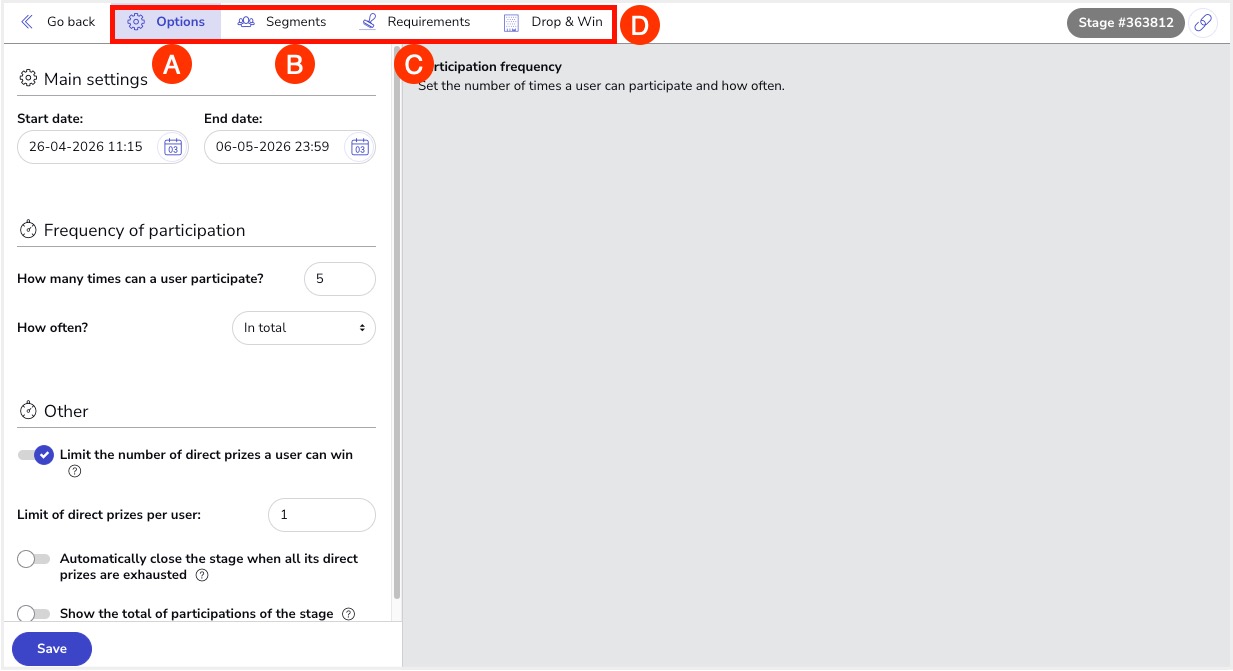Click the left panel vertical scrollbar
This screenshot has height=671, width=1233.
397,330
